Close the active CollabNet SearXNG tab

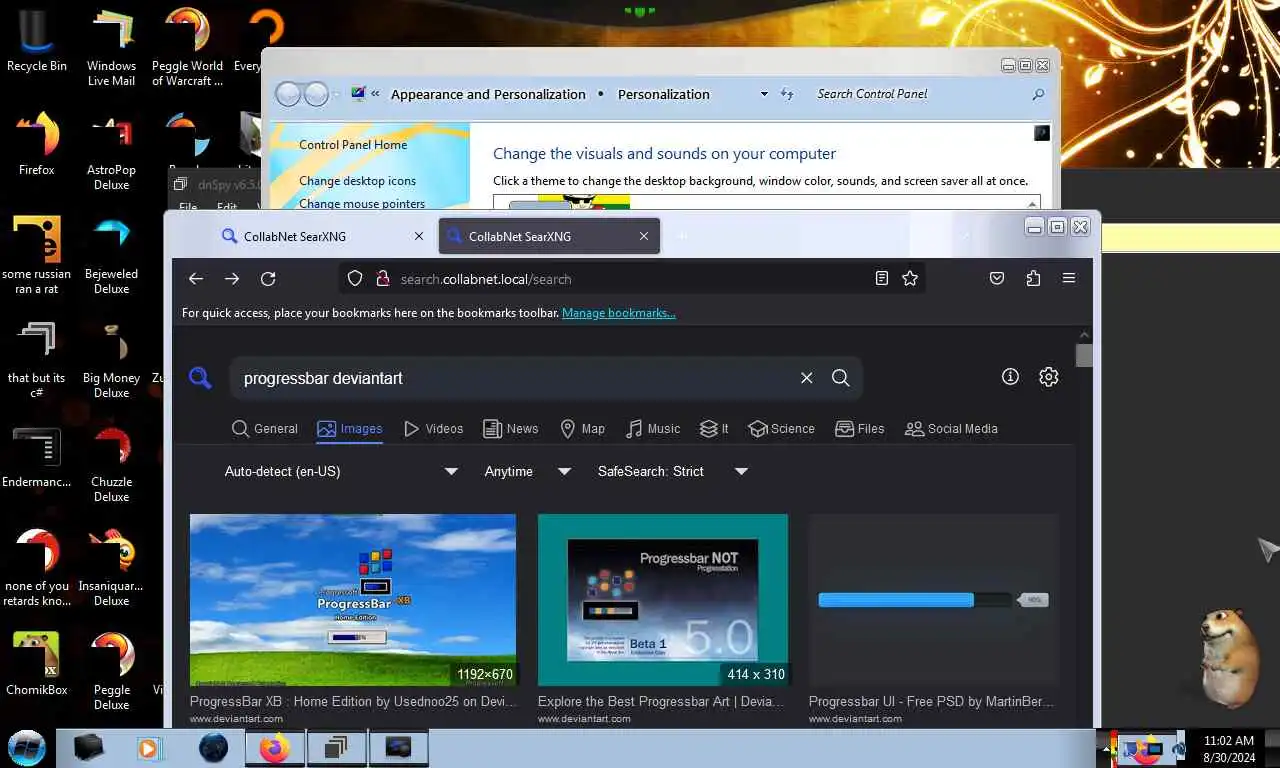point(644,237)
